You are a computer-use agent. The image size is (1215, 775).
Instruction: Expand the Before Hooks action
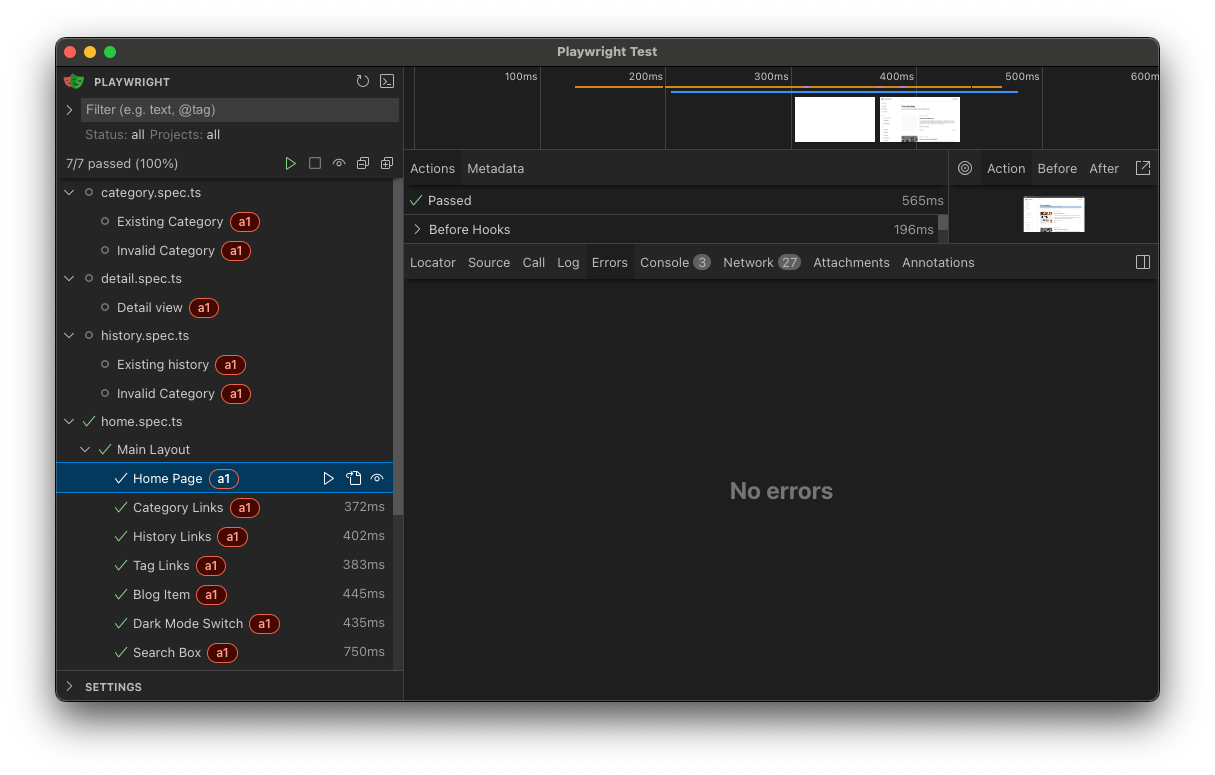click(418, 229)
